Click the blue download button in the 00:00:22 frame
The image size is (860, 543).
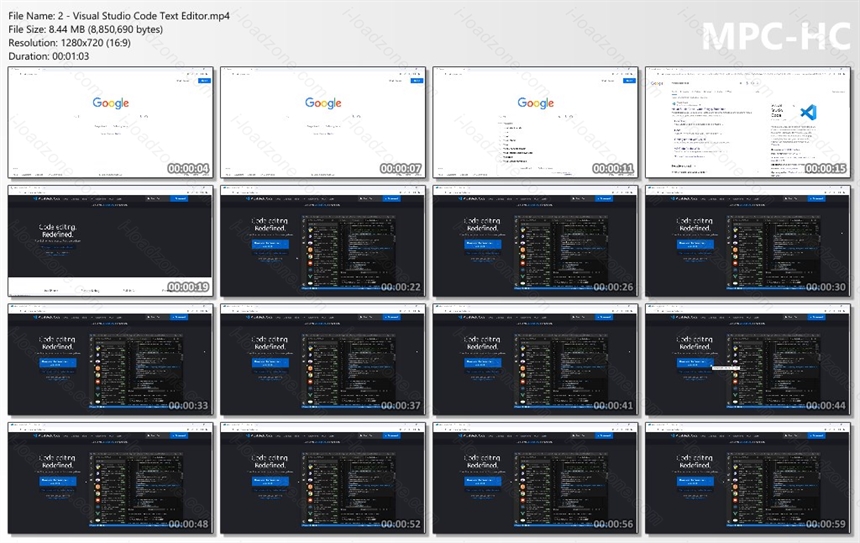270,244
